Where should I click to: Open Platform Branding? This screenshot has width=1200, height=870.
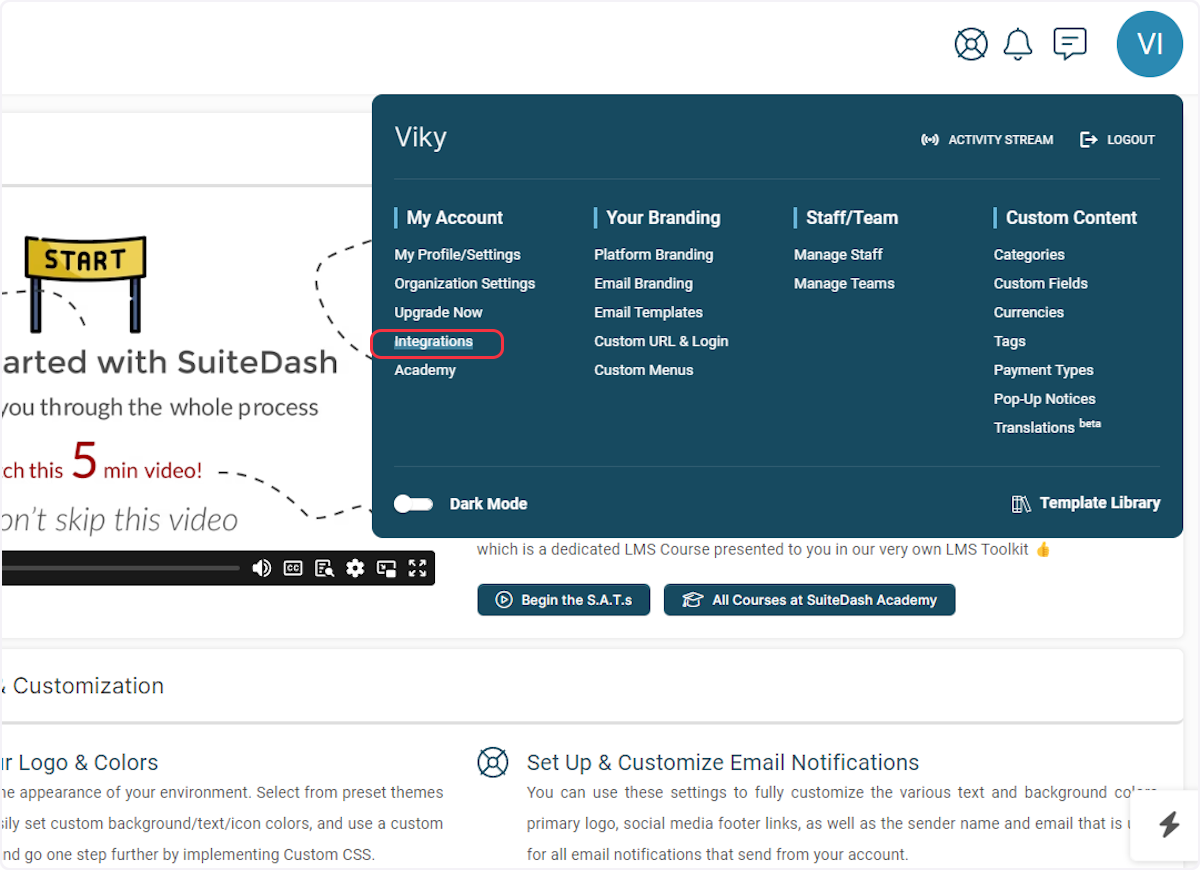click(x=653, y=255)
